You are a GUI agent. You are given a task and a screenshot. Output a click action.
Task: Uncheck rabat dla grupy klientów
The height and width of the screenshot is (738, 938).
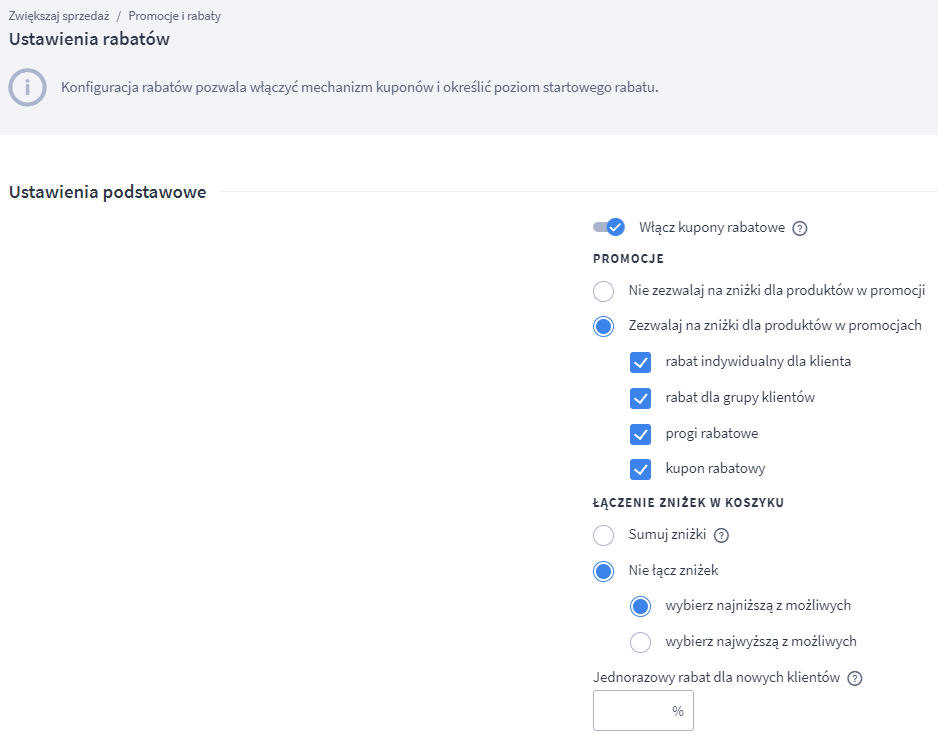pos(640,398)
